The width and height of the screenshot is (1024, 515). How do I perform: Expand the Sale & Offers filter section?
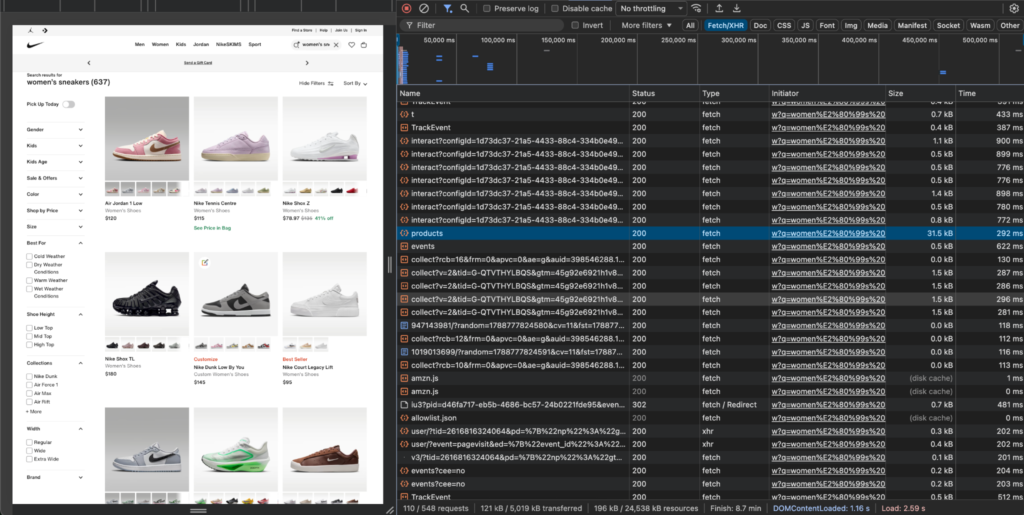[55, 178]
